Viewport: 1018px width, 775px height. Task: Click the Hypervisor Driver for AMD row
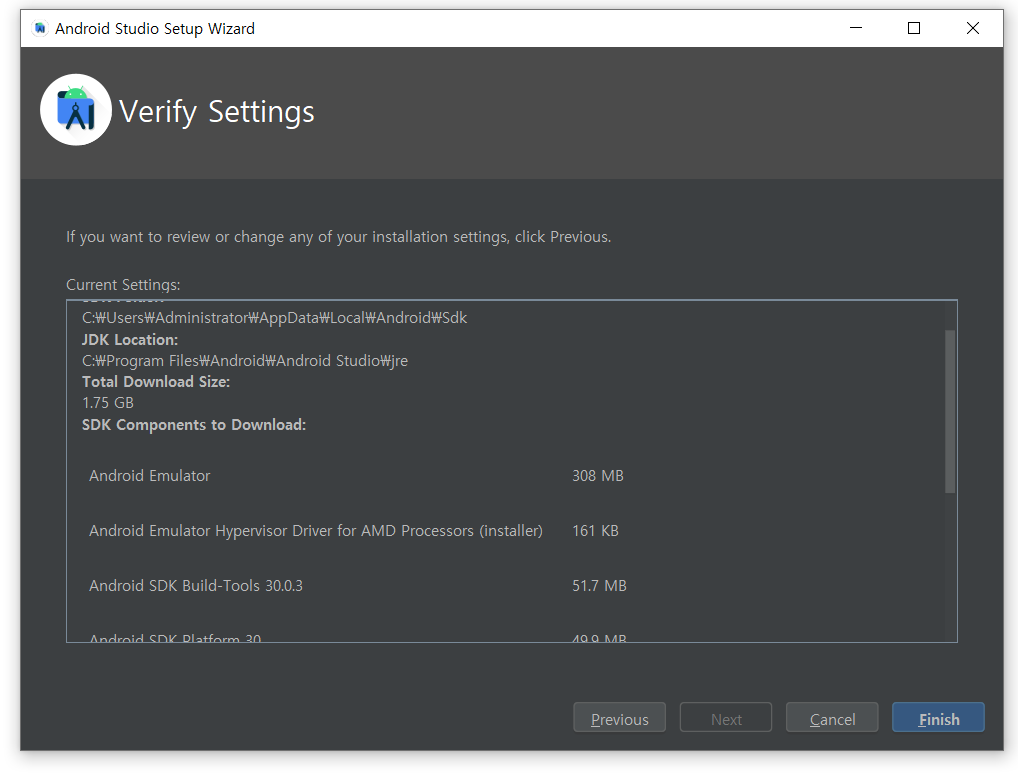[x=353, y=531]
